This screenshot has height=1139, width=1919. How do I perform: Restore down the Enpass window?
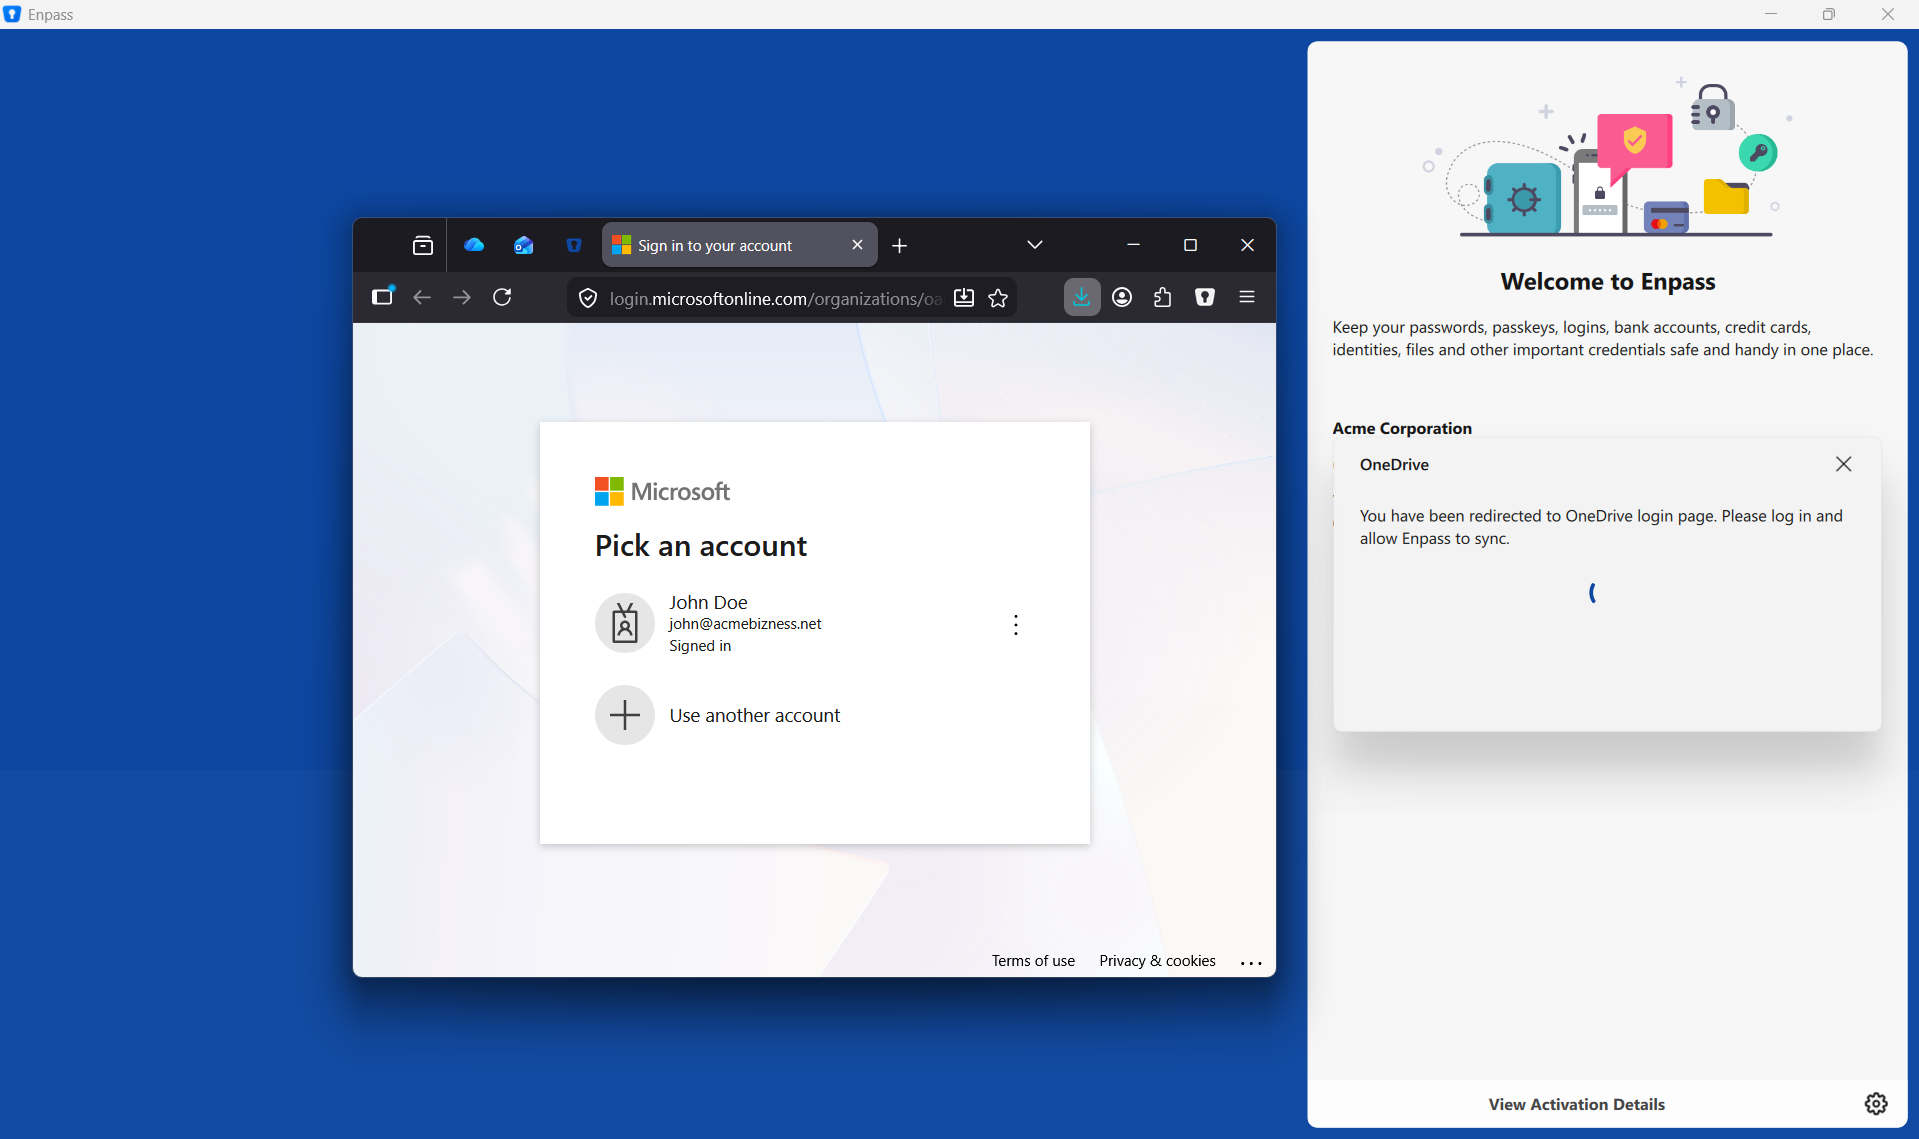tap(1829, 14)
